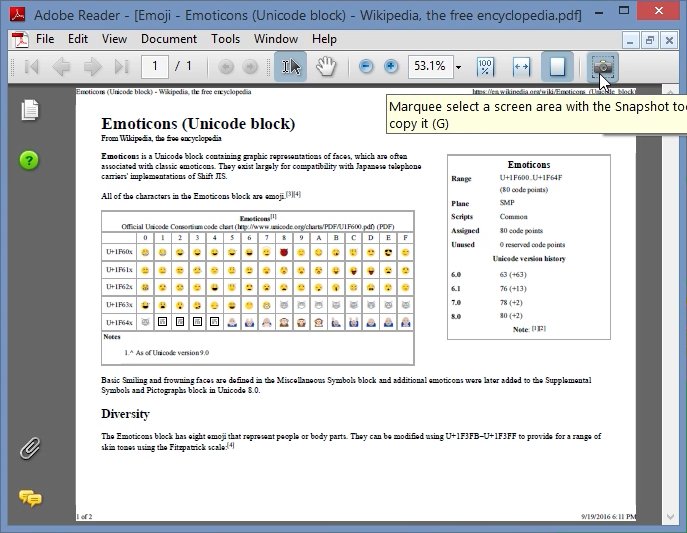Screen dimensions: 687x533
Task: Click the Range value U+1F600..U+1F64F
Action: 531,178
